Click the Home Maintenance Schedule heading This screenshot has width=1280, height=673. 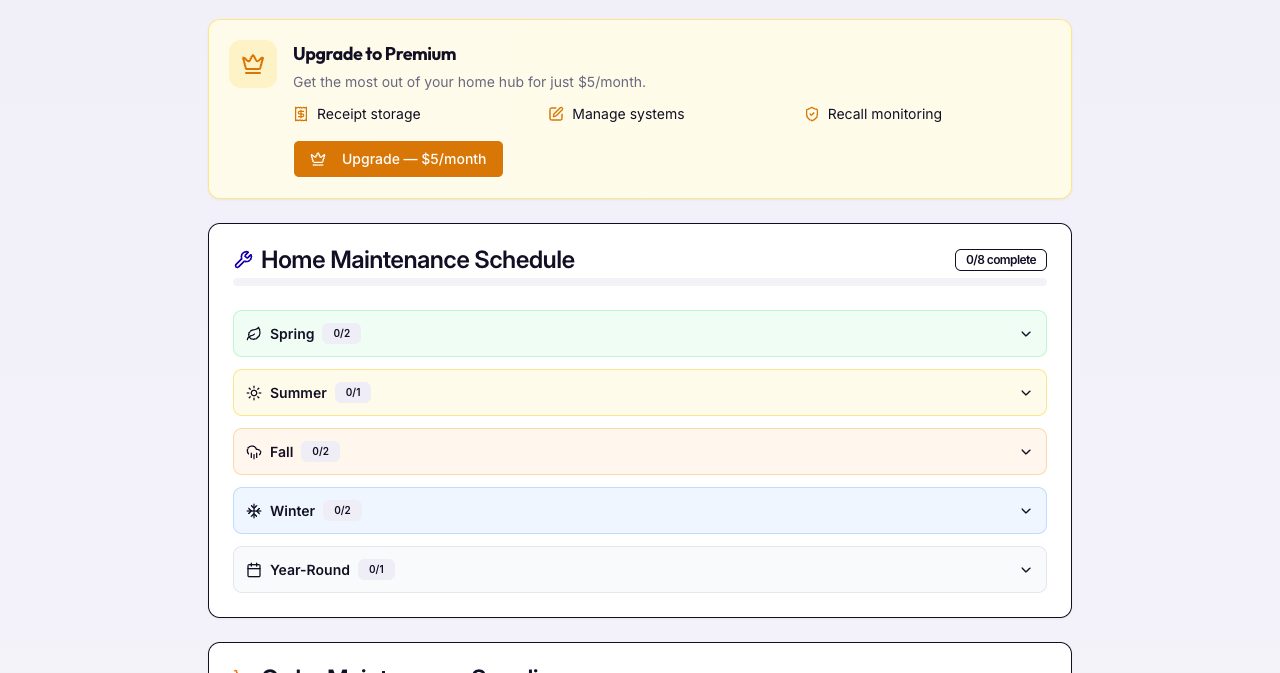coord(418,260)
